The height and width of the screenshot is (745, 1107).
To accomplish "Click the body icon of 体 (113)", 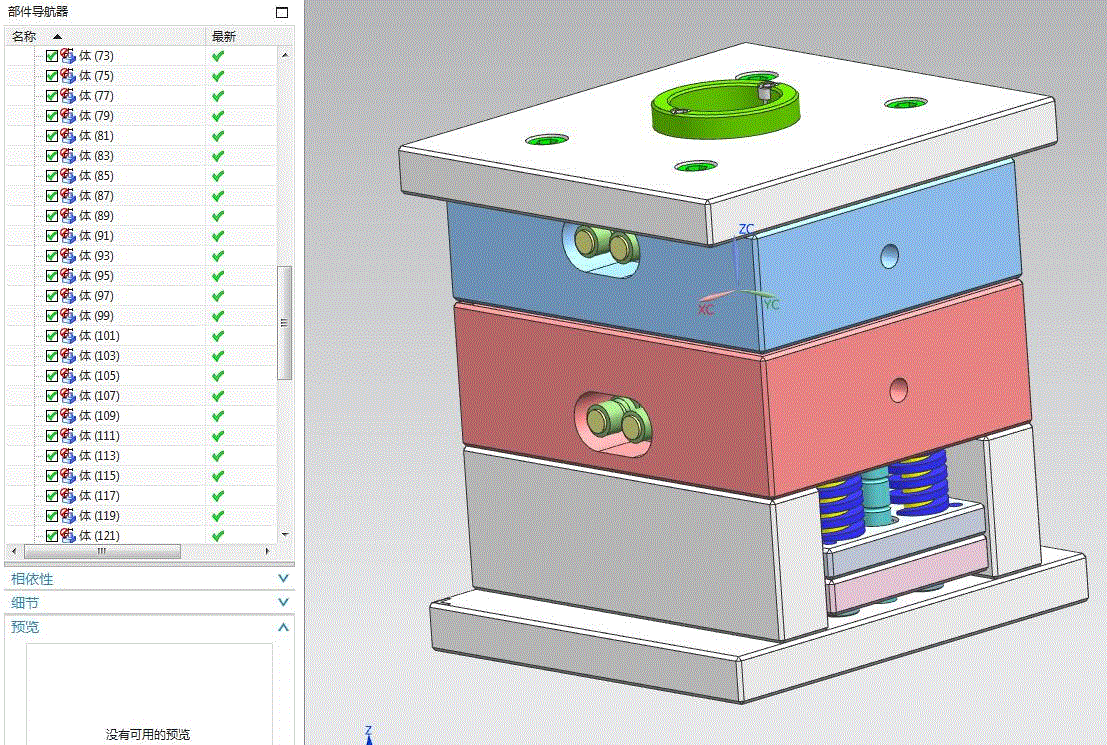I will pos(68,455).
